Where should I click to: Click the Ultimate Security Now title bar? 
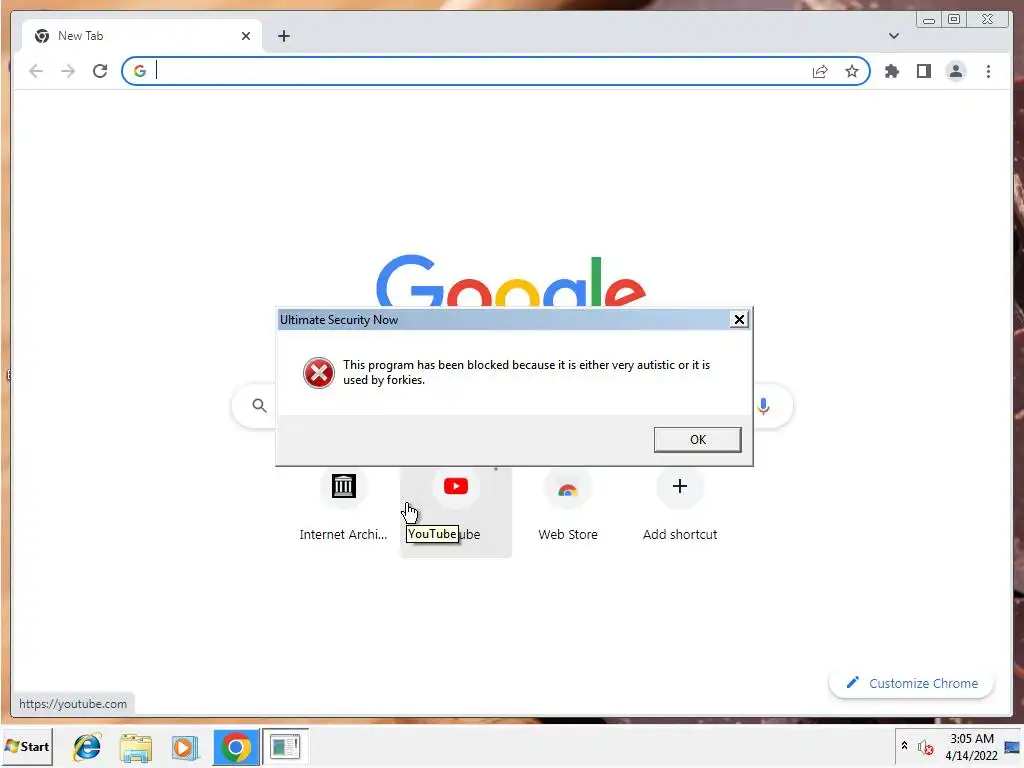coord(503,319)
